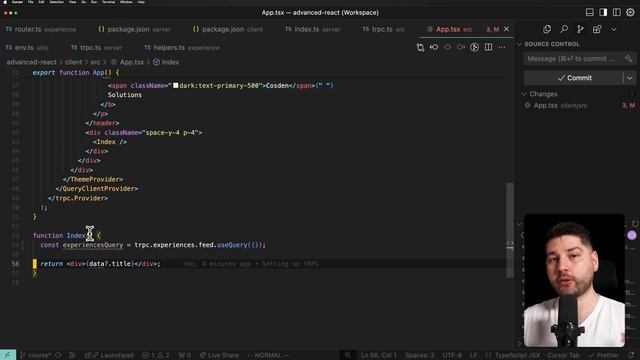
Task: Click the zoom magnifier icon in status bar
Action: (x=348, y=355)
